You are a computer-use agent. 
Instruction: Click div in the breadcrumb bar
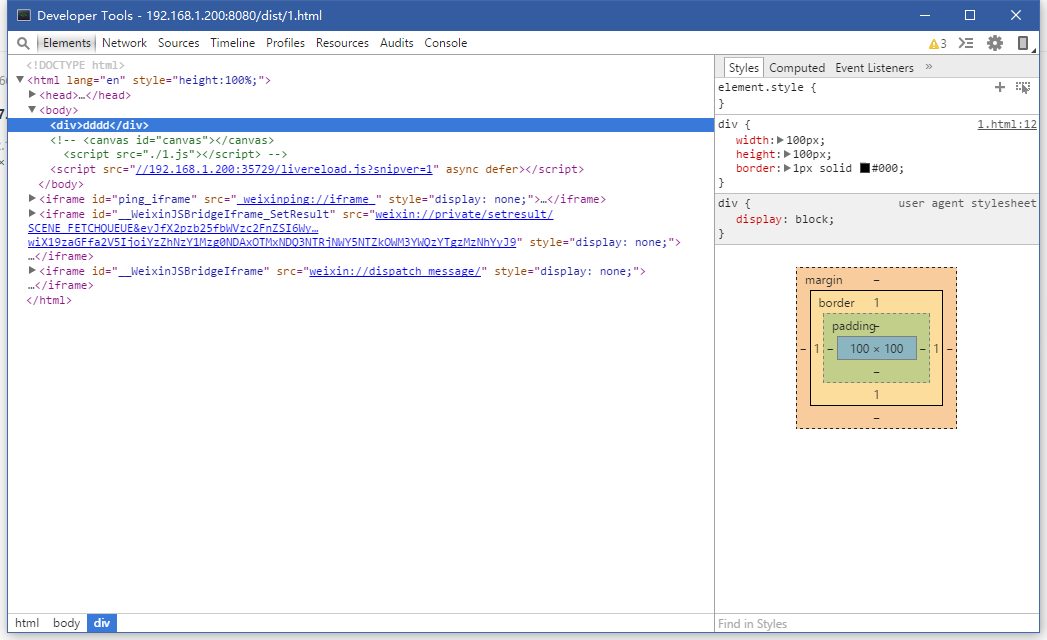[101, 623]
